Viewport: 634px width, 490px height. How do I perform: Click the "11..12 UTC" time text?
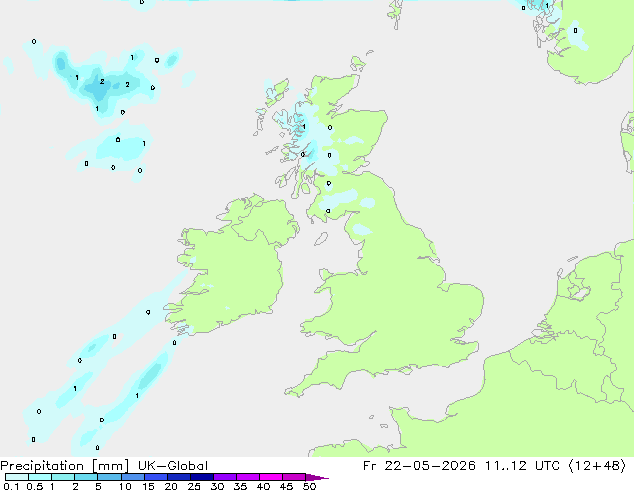[522, 466]
